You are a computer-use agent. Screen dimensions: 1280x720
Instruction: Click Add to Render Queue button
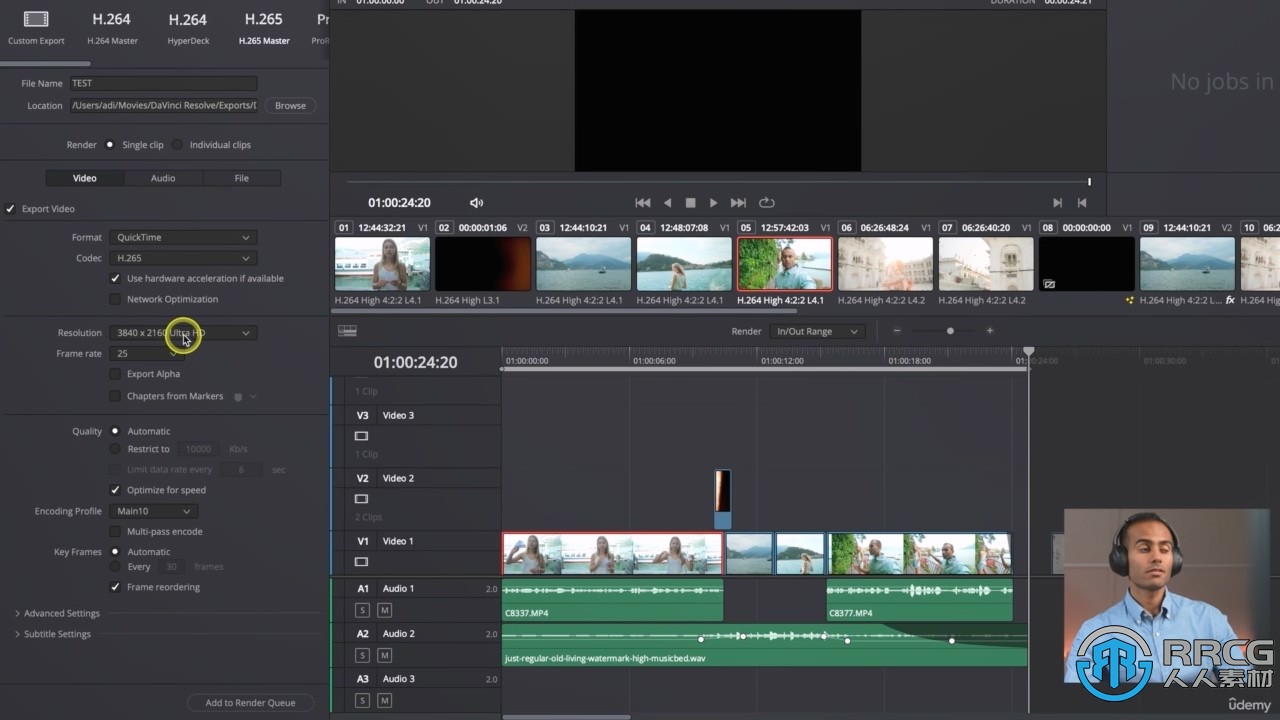250,703
